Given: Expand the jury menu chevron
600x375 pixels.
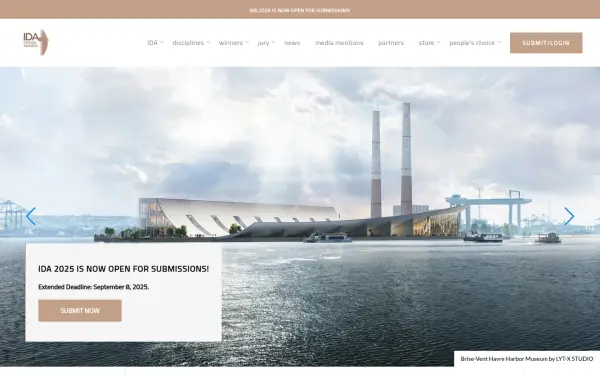Looking at the screenshot, I should (274, 42).
